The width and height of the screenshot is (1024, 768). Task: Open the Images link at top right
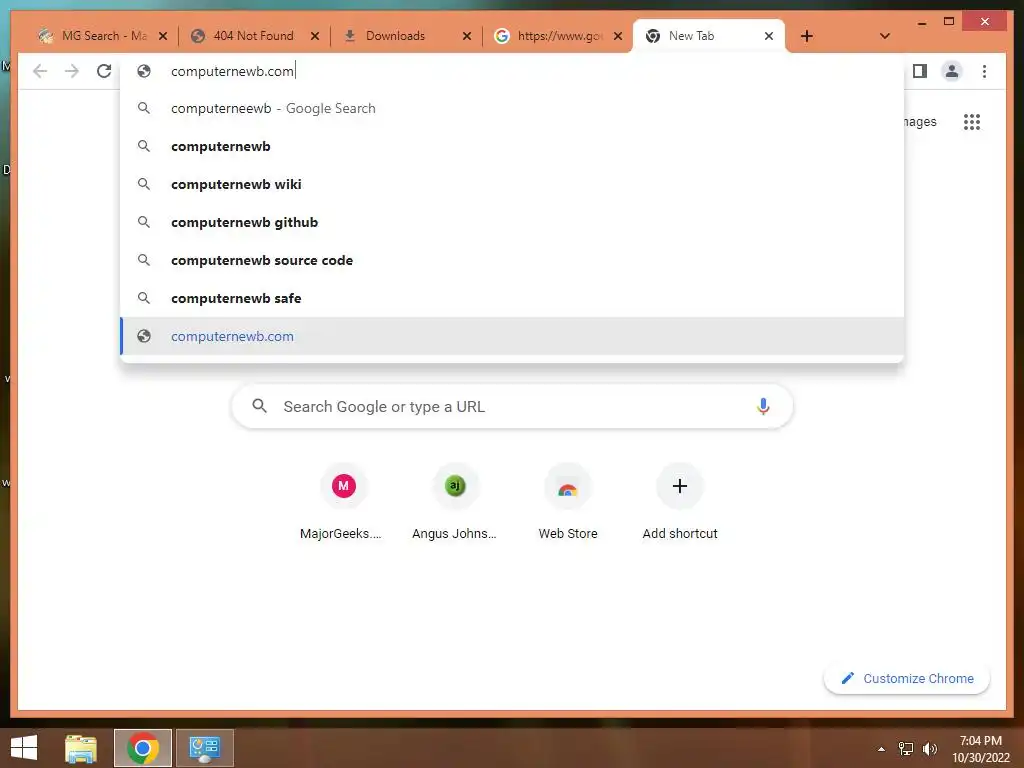920,121
